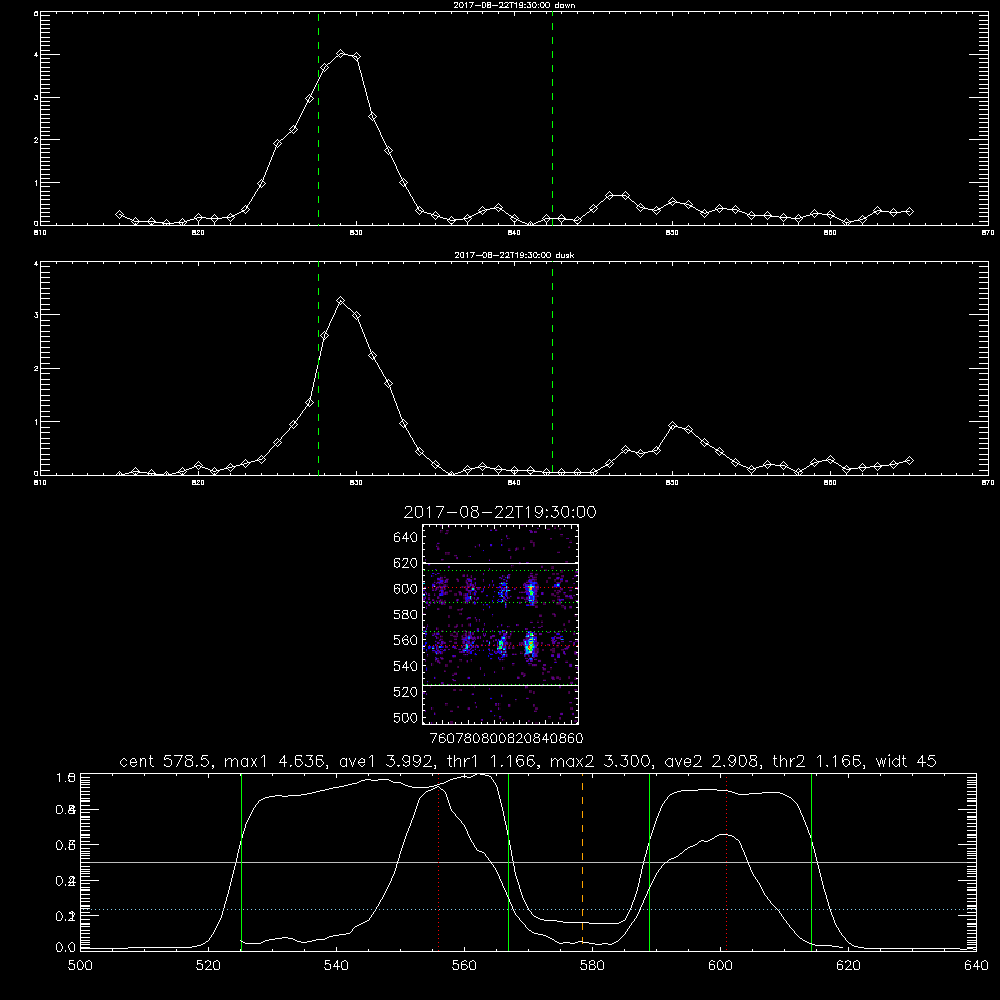The height and width of the screenshot is (1000, 1000).
Task: Click the '540' x-axis label of the bottom plot
Action: [336, 966]
